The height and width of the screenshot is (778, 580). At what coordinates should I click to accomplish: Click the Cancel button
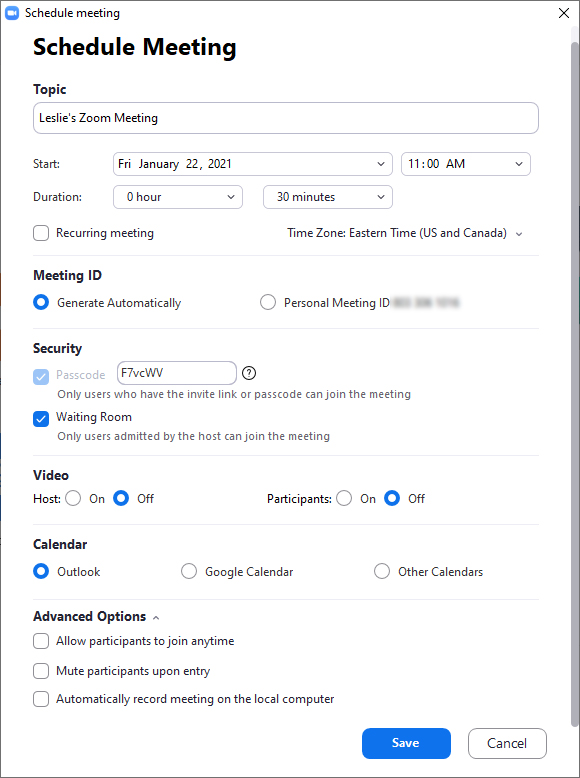tap(507, 743)
